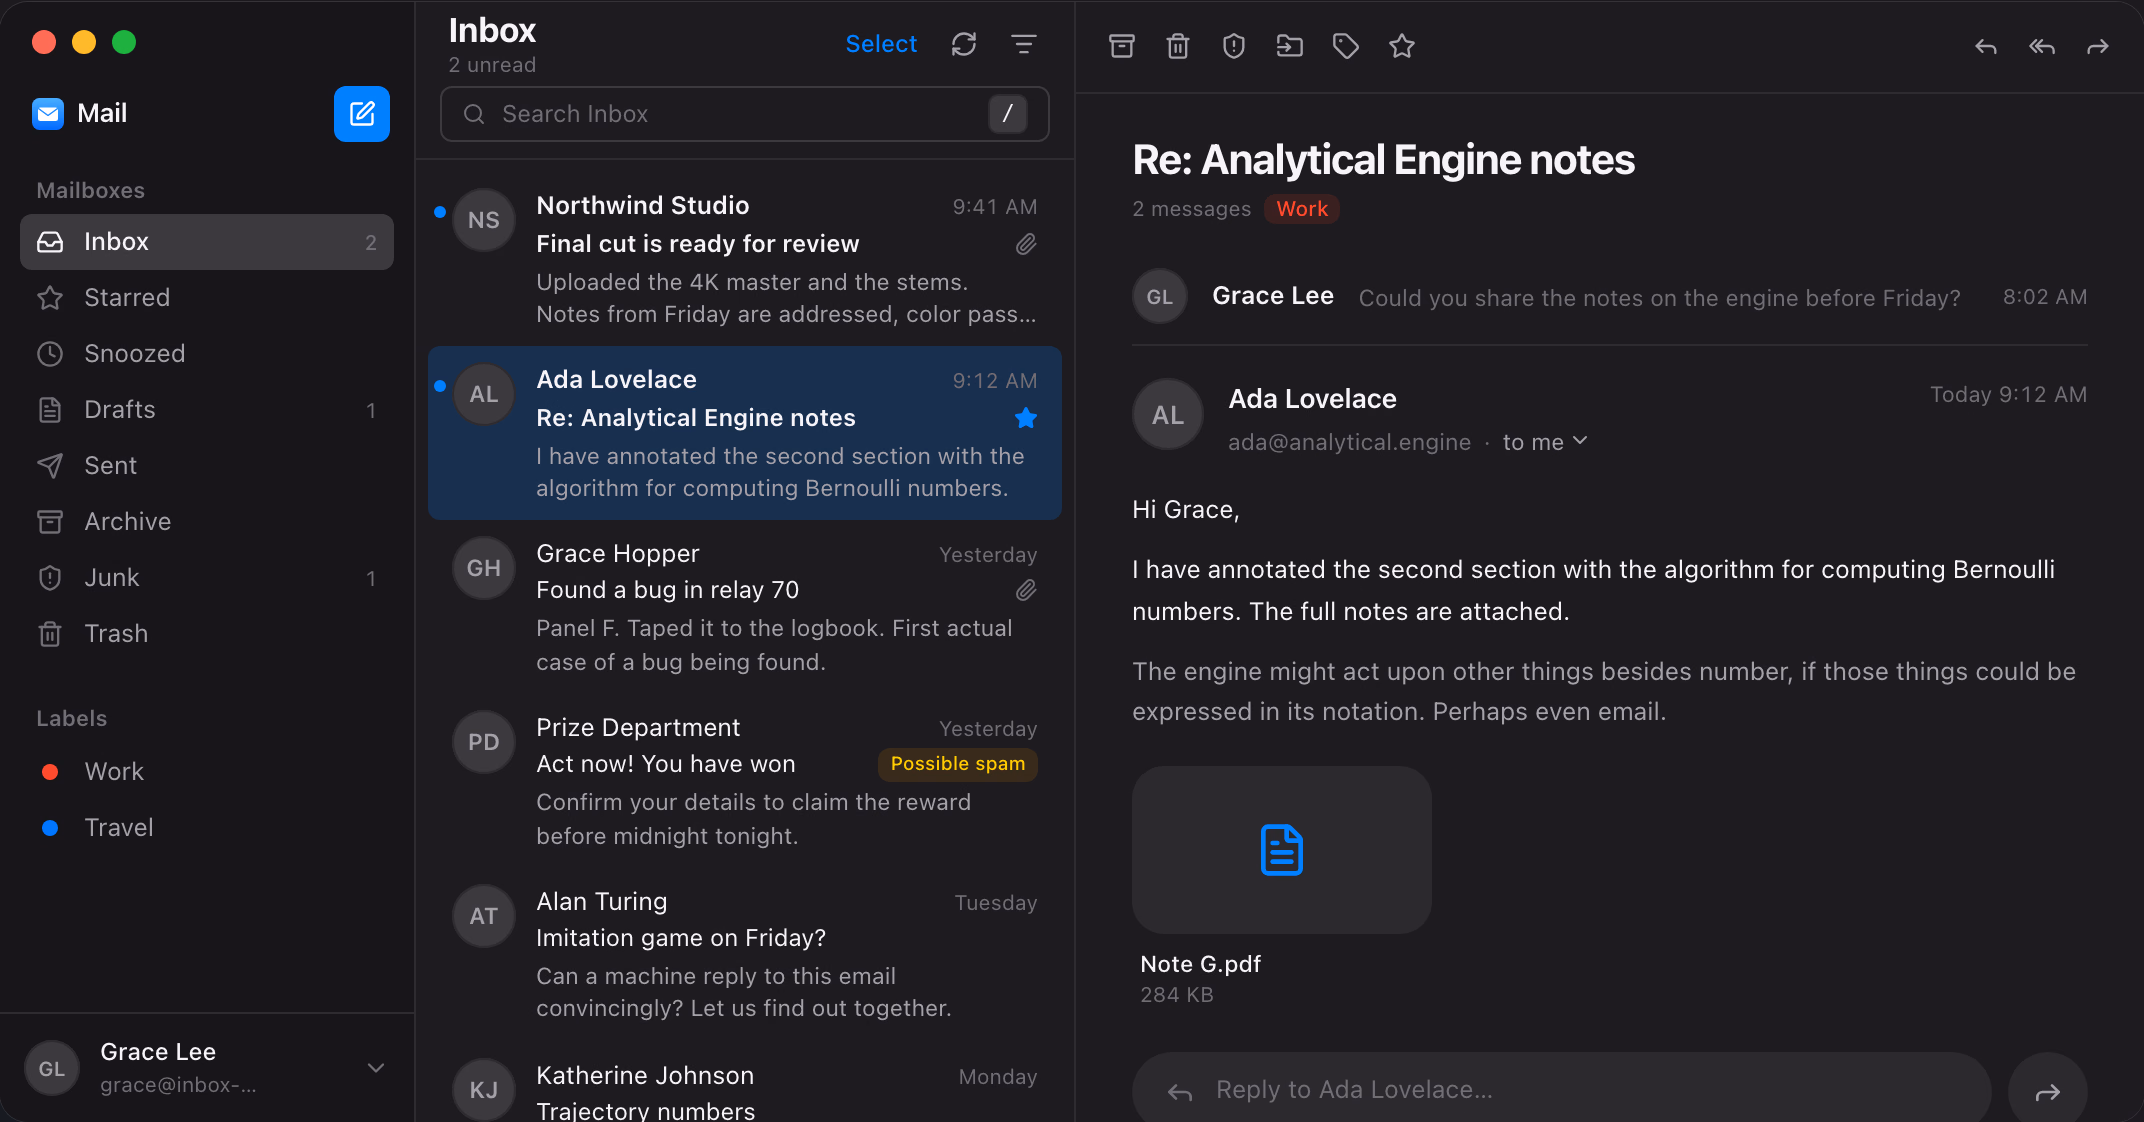Filter by the Travel label
Image resolution: width=2144 pixels, height=1122 pixels.
tap(207, 828)
